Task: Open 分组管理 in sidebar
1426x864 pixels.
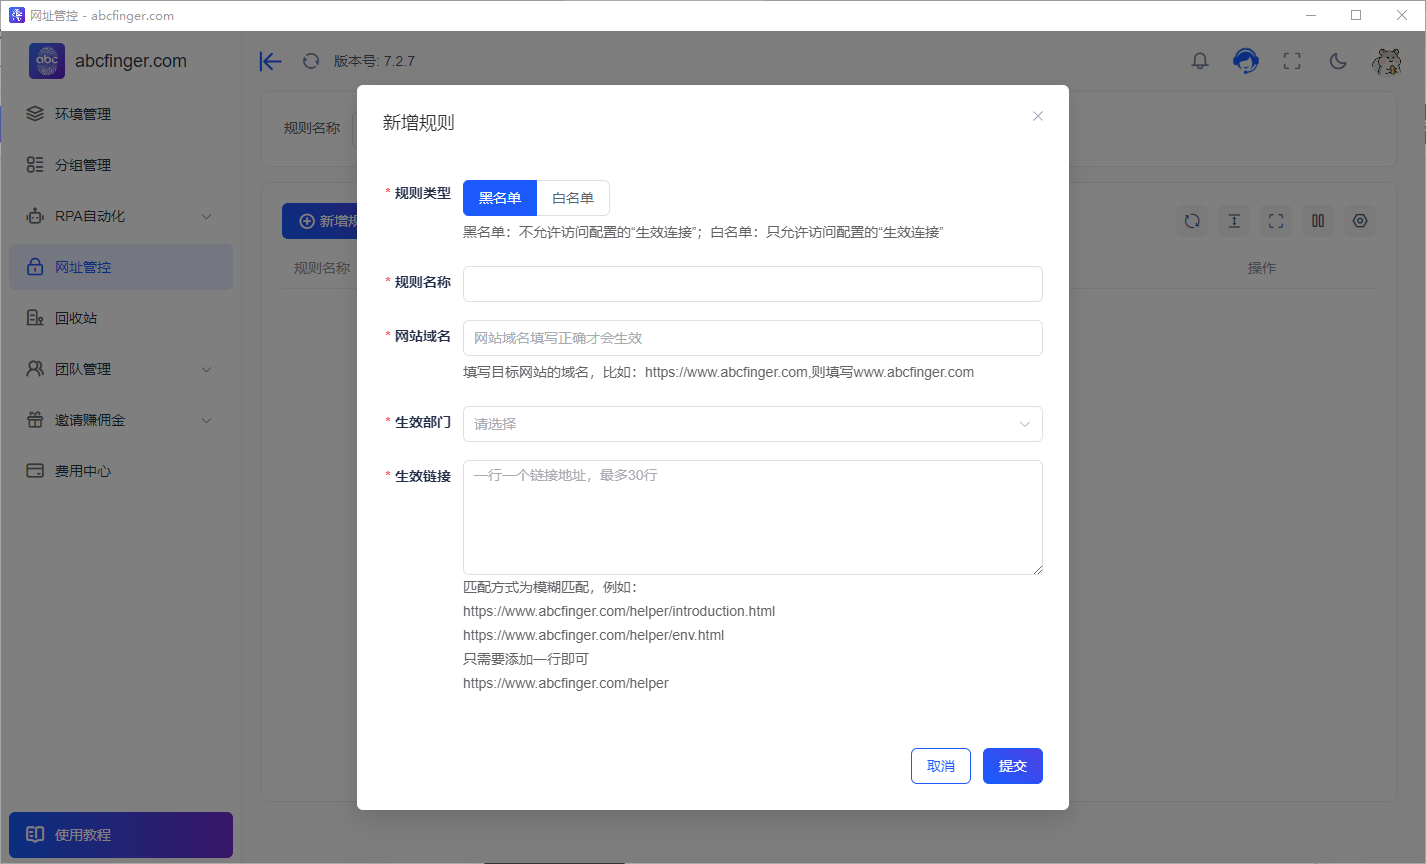Action: 121,165
